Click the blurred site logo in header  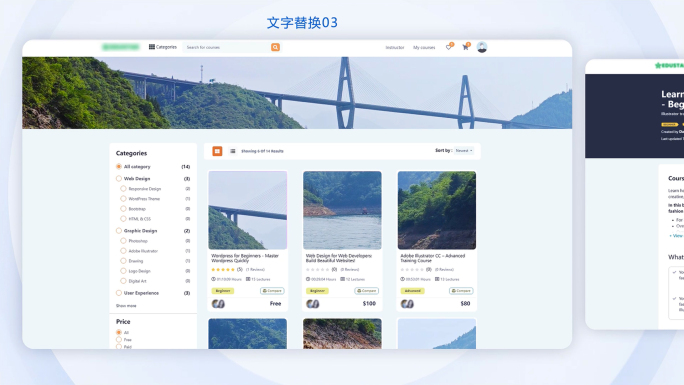(121, 47)
